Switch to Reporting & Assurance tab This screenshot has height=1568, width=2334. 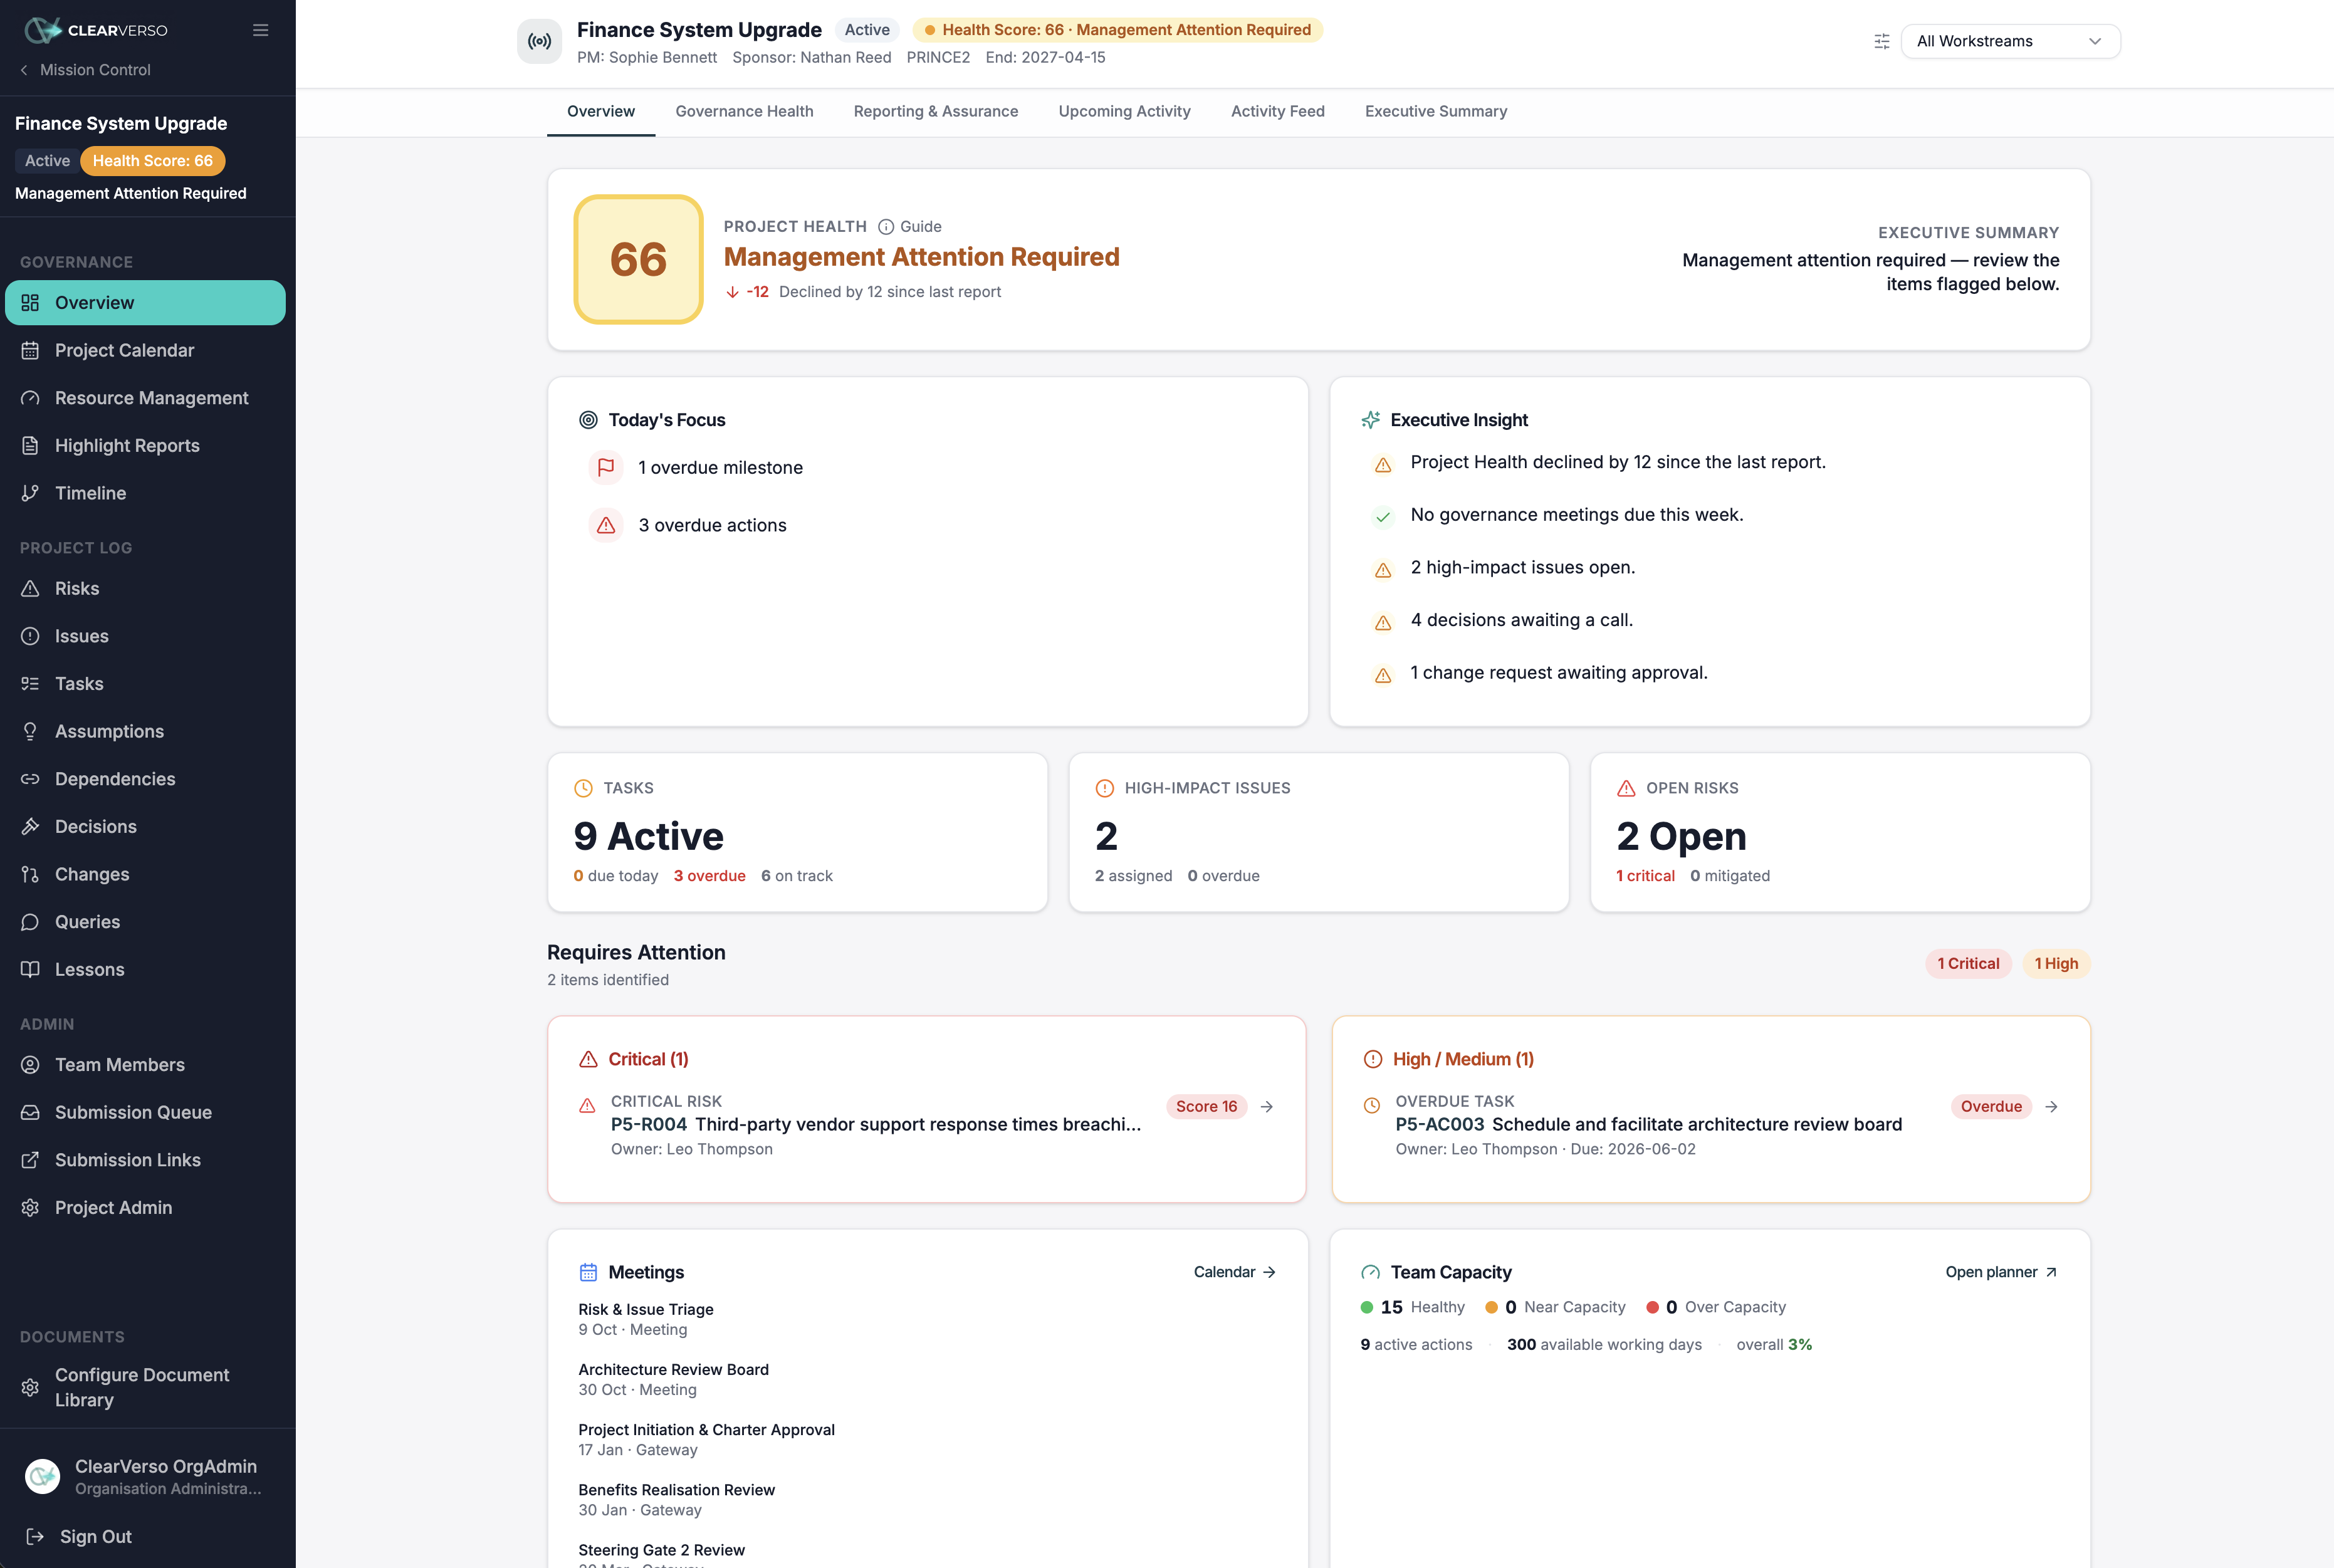tap(935, 111)
